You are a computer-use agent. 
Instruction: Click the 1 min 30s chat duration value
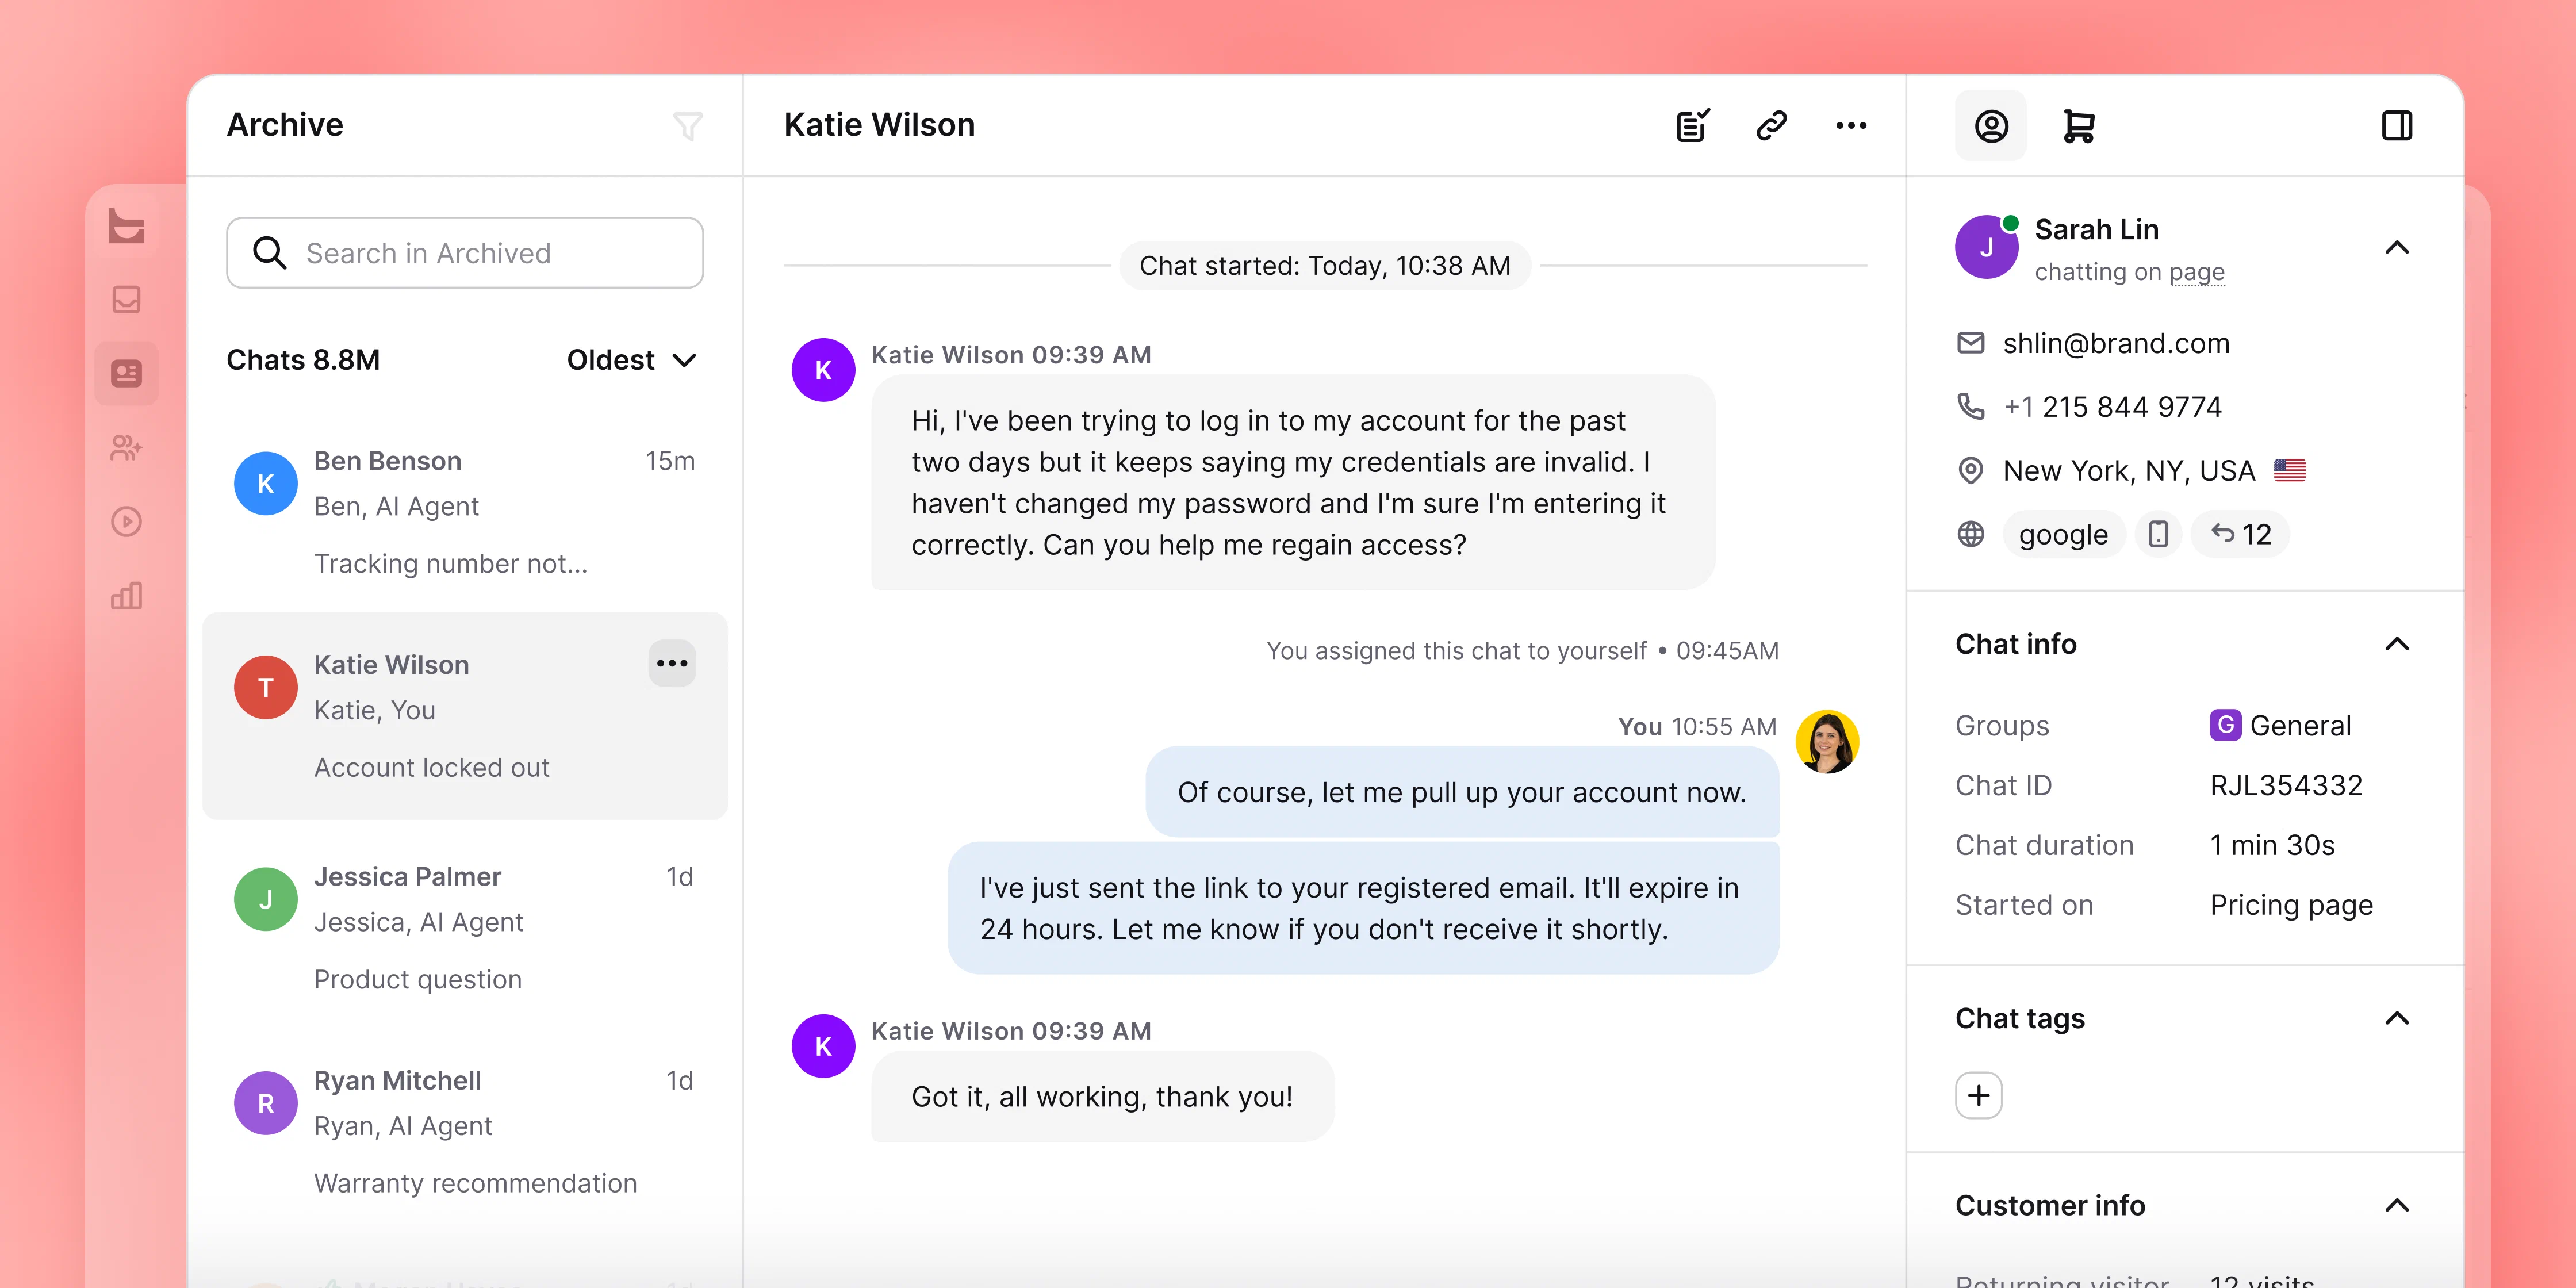pos(2272,845)
